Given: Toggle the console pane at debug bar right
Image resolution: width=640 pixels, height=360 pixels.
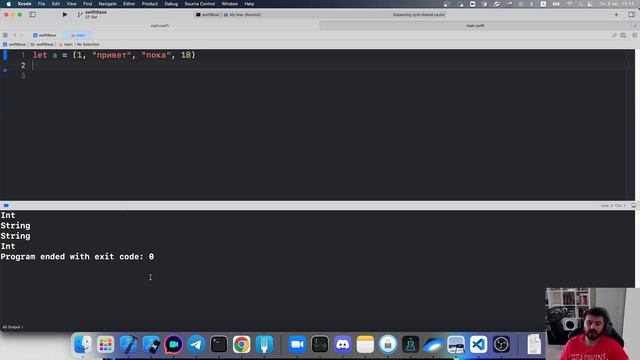Looking at the screenshot, I should (633, 206).
